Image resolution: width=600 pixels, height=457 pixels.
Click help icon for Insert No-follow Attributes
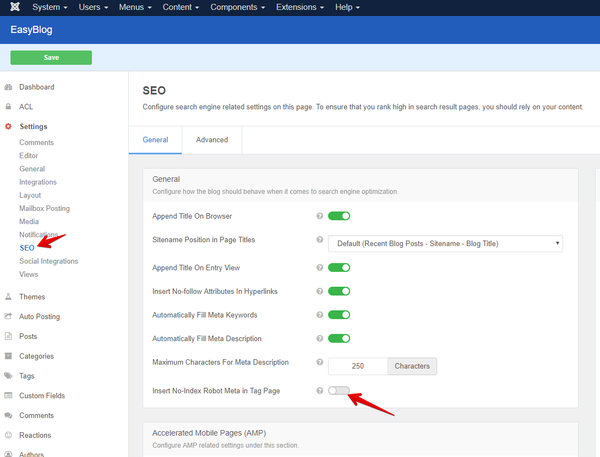(x=320, y=291)
